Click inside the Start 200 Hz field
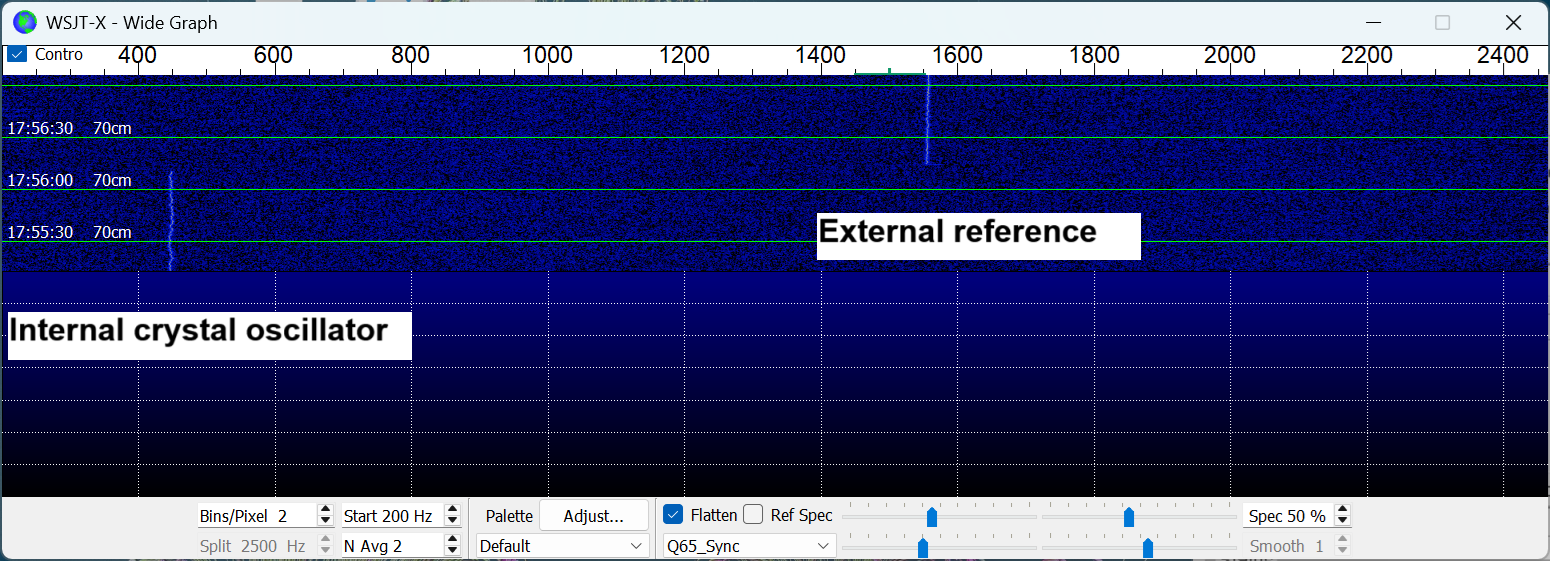1550x564 pixels. [x=392, y=516]
